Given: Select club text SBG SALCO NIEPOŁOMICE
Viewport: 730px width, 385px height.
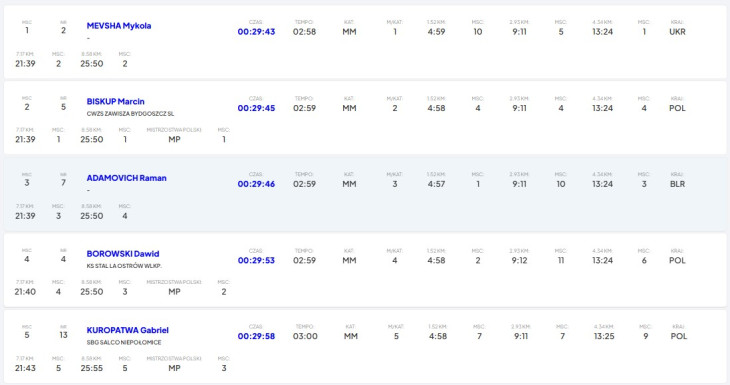Looking at the screenshot, I should click(x=124, y=342).
